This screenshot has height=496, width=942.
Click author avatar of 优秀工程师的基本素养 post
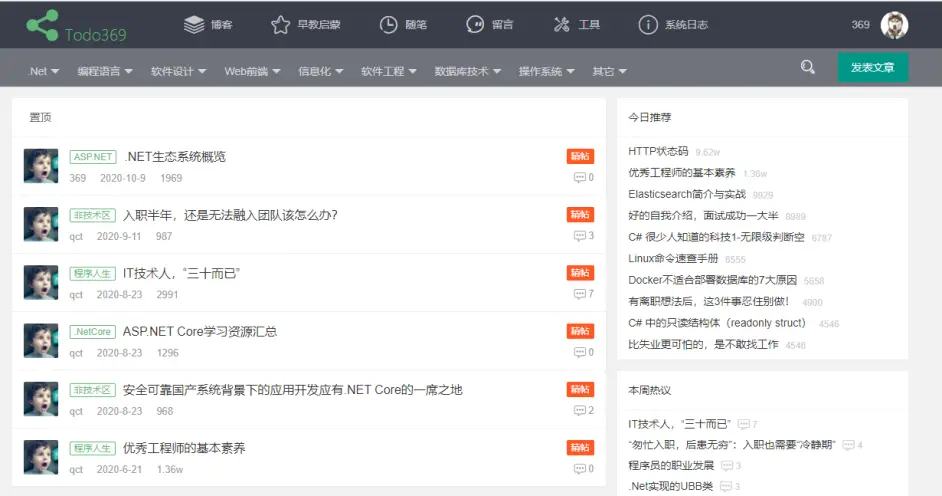tap(41, 457)
